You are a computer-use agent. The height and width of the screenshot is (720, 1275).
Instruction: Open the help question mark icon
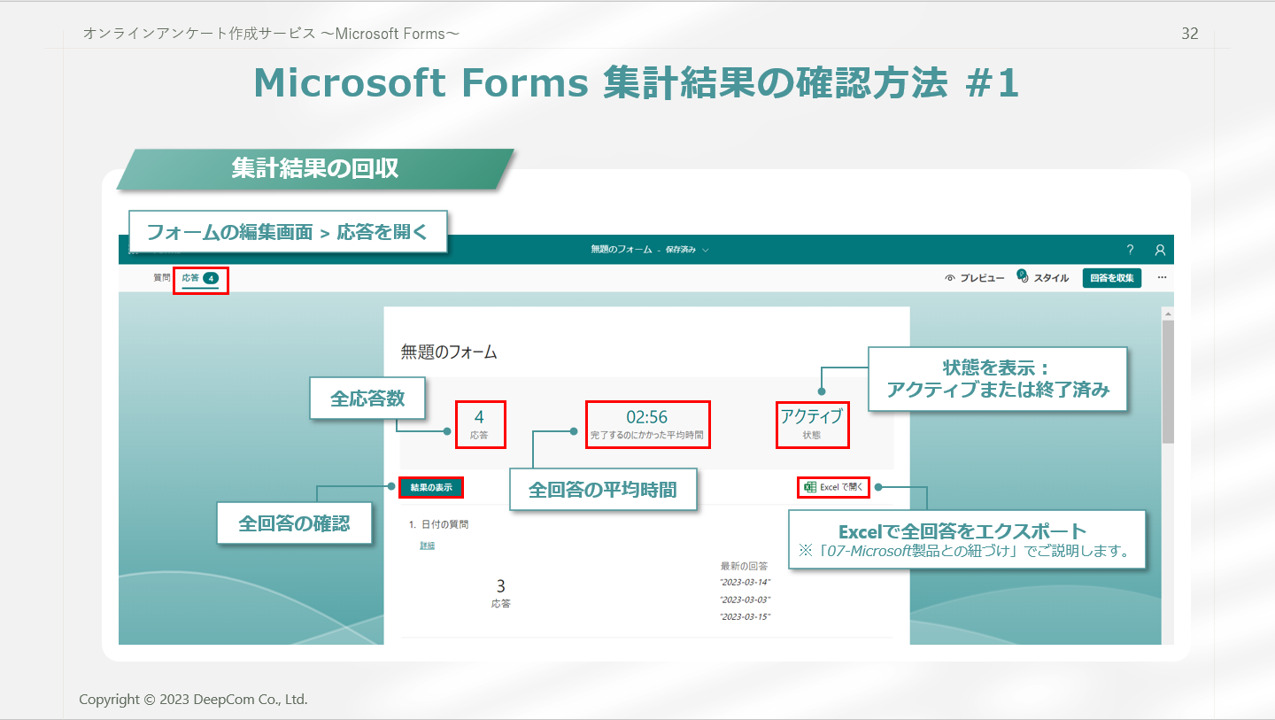click(x=1130, y=250)
